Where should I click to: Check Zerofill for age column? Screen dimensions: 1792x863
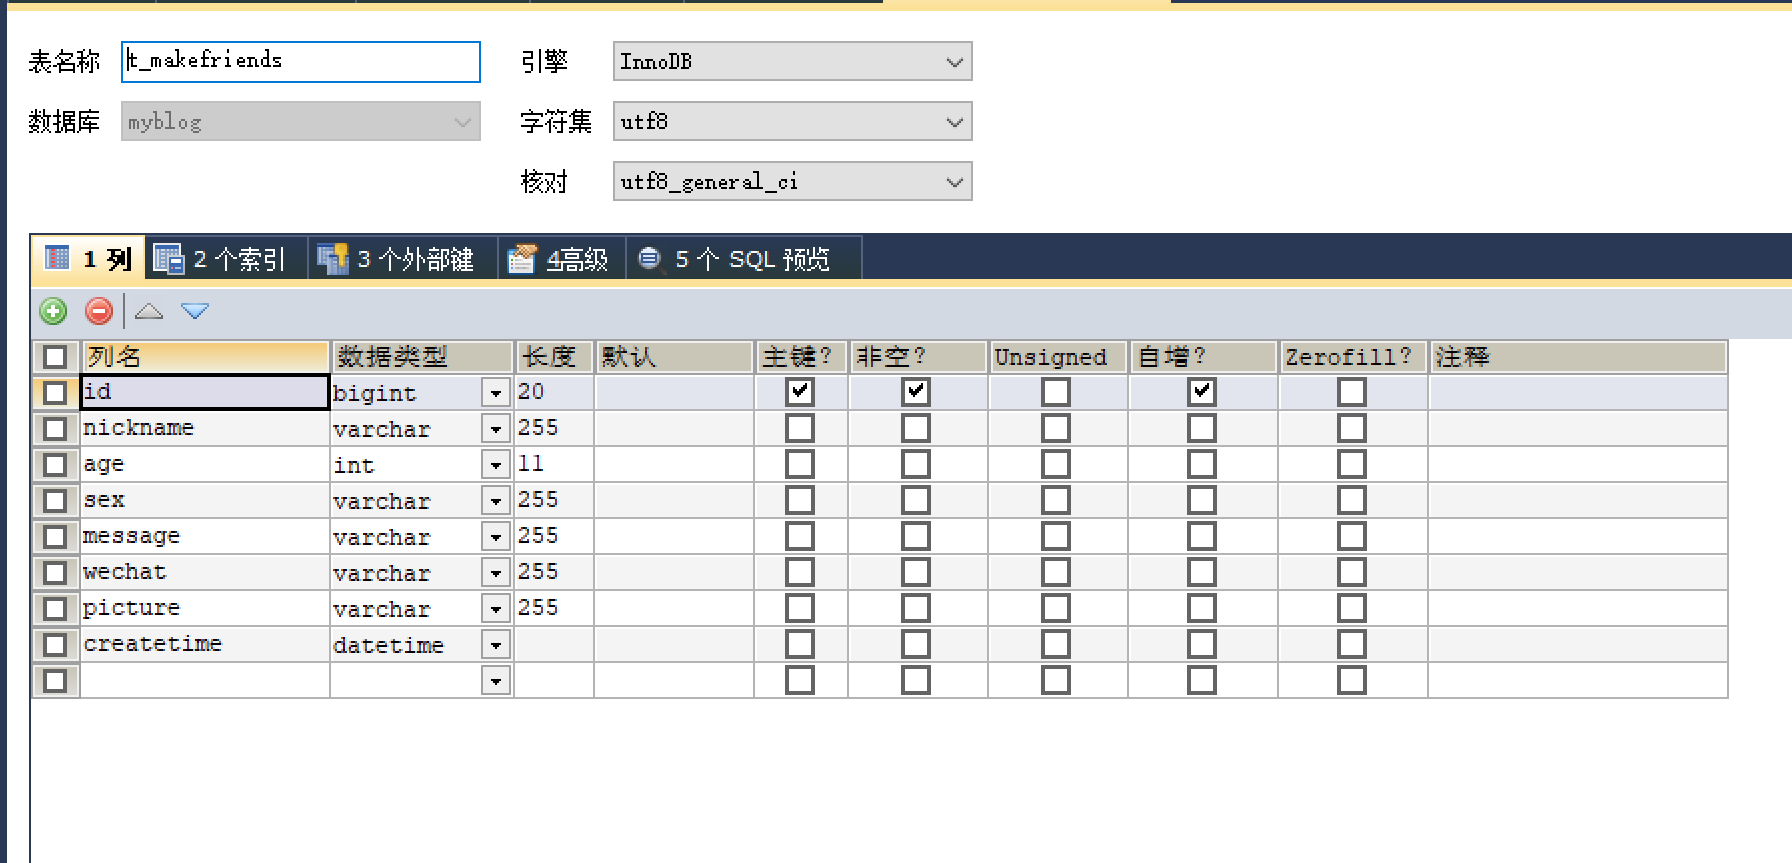[x=1352, y=464]
